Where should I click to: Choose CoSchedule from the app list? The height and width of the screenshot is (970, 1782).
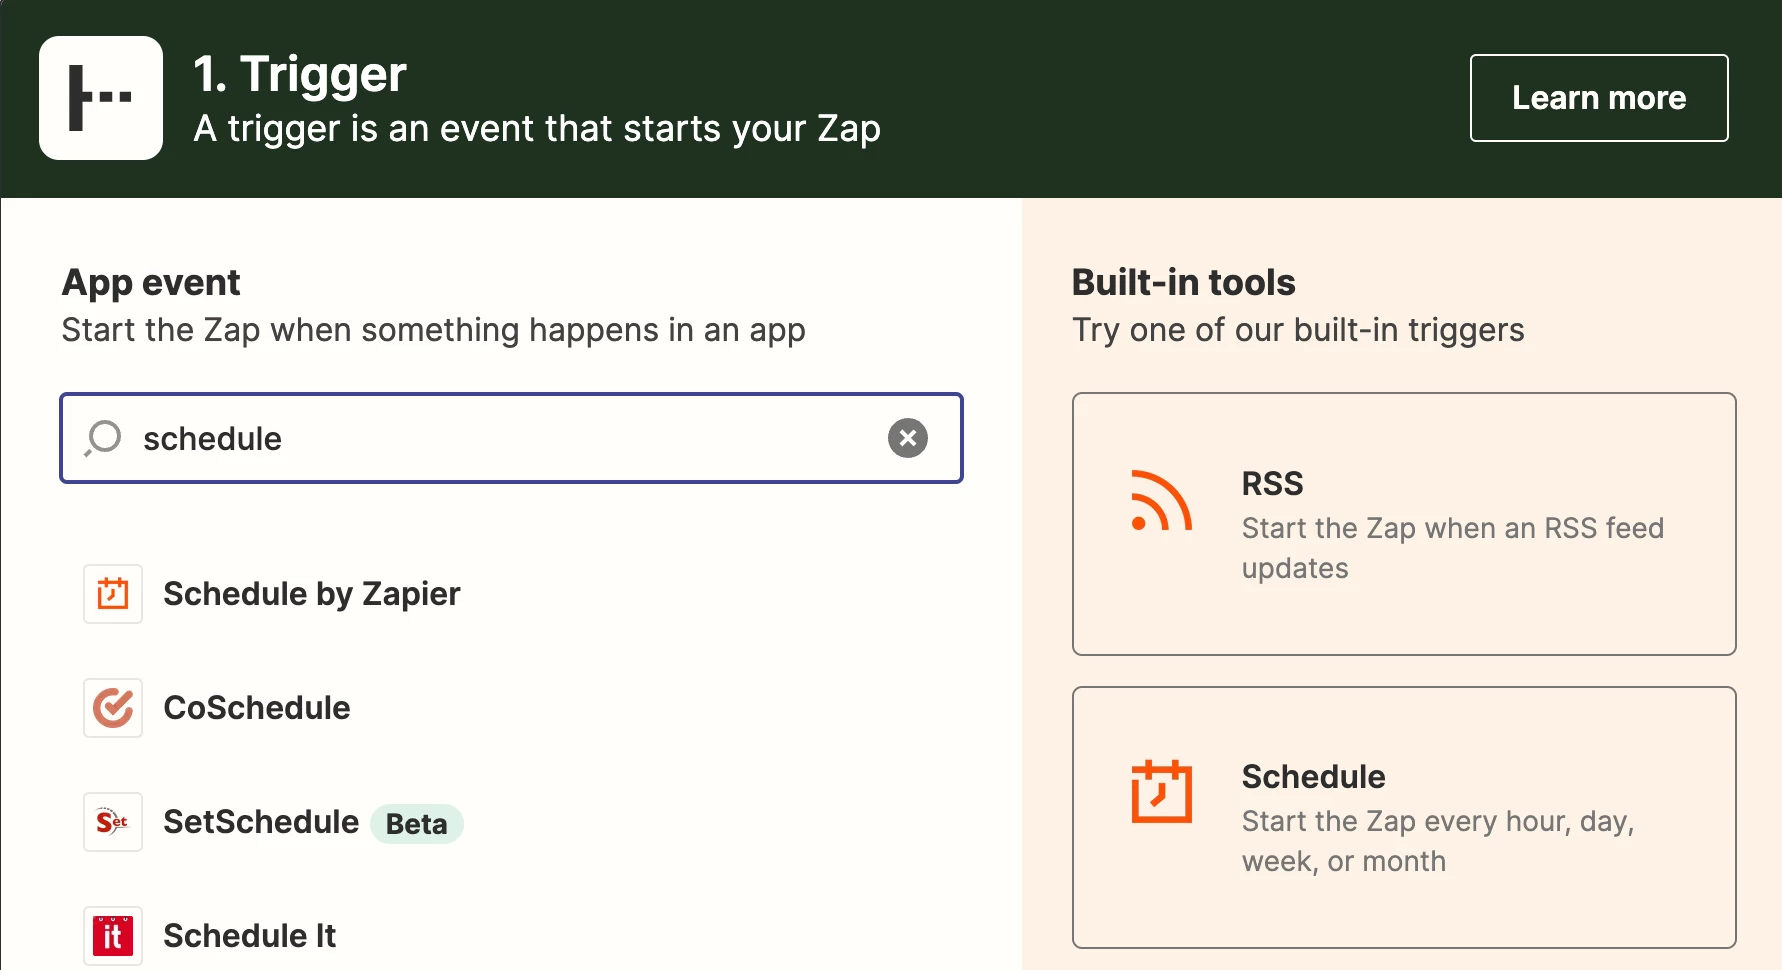point(257,708)
